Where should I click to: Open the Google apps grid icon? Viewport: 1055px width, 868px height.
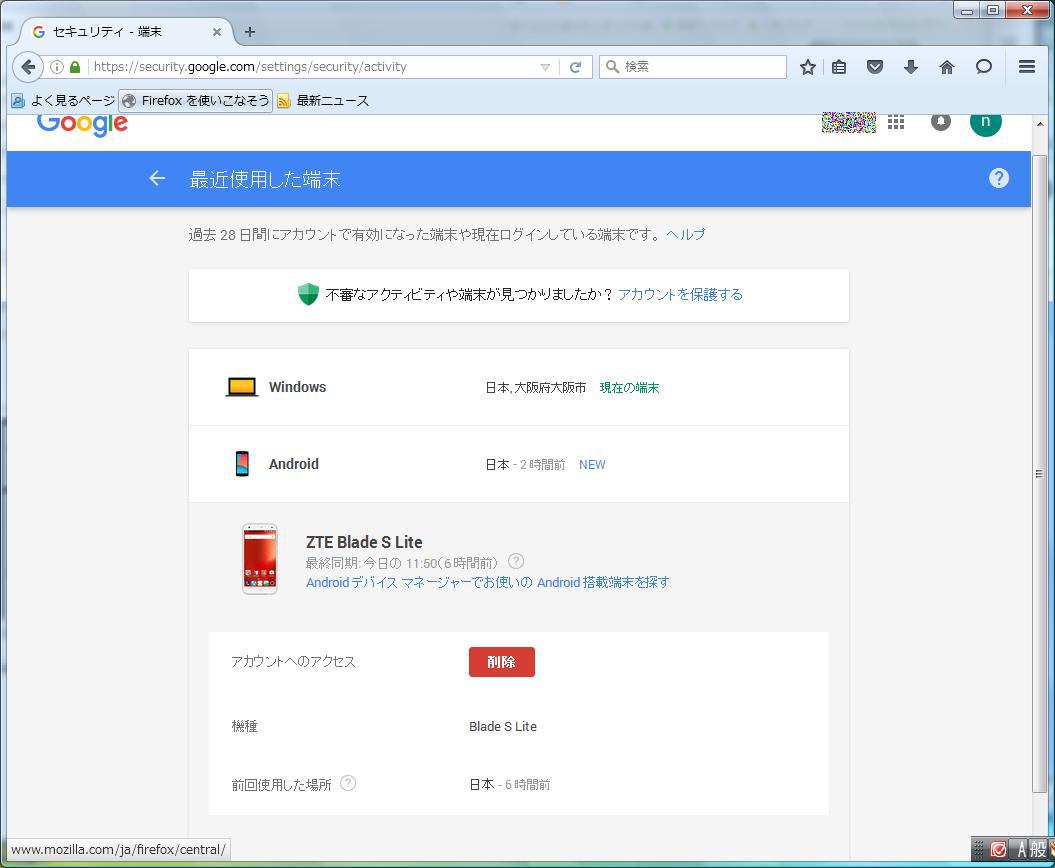click(x=896, y=122)
